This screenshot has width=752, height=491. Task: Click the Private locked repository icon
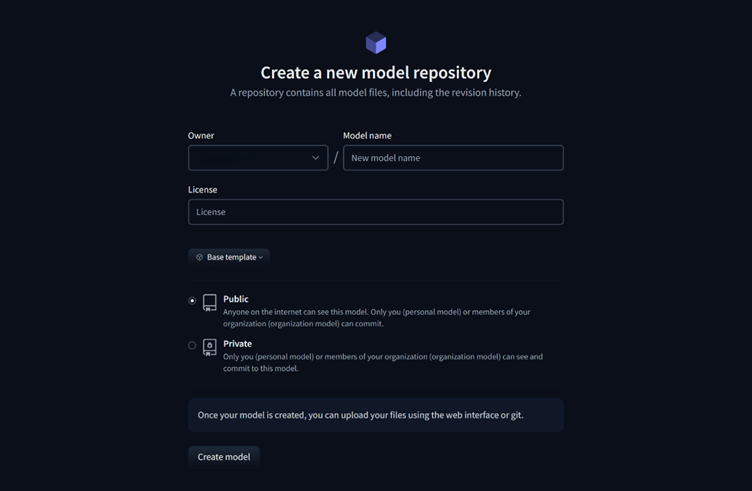coord(210,347)
